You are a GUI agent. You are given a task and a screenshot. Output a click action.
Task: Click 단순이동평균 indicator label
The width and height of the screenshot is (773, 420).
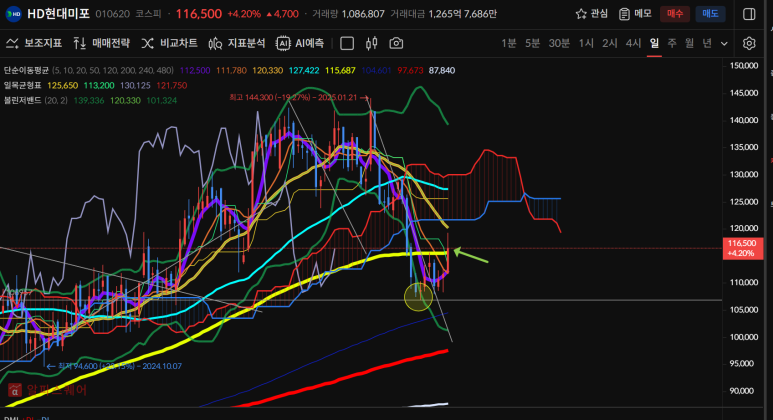coord(26,70)
